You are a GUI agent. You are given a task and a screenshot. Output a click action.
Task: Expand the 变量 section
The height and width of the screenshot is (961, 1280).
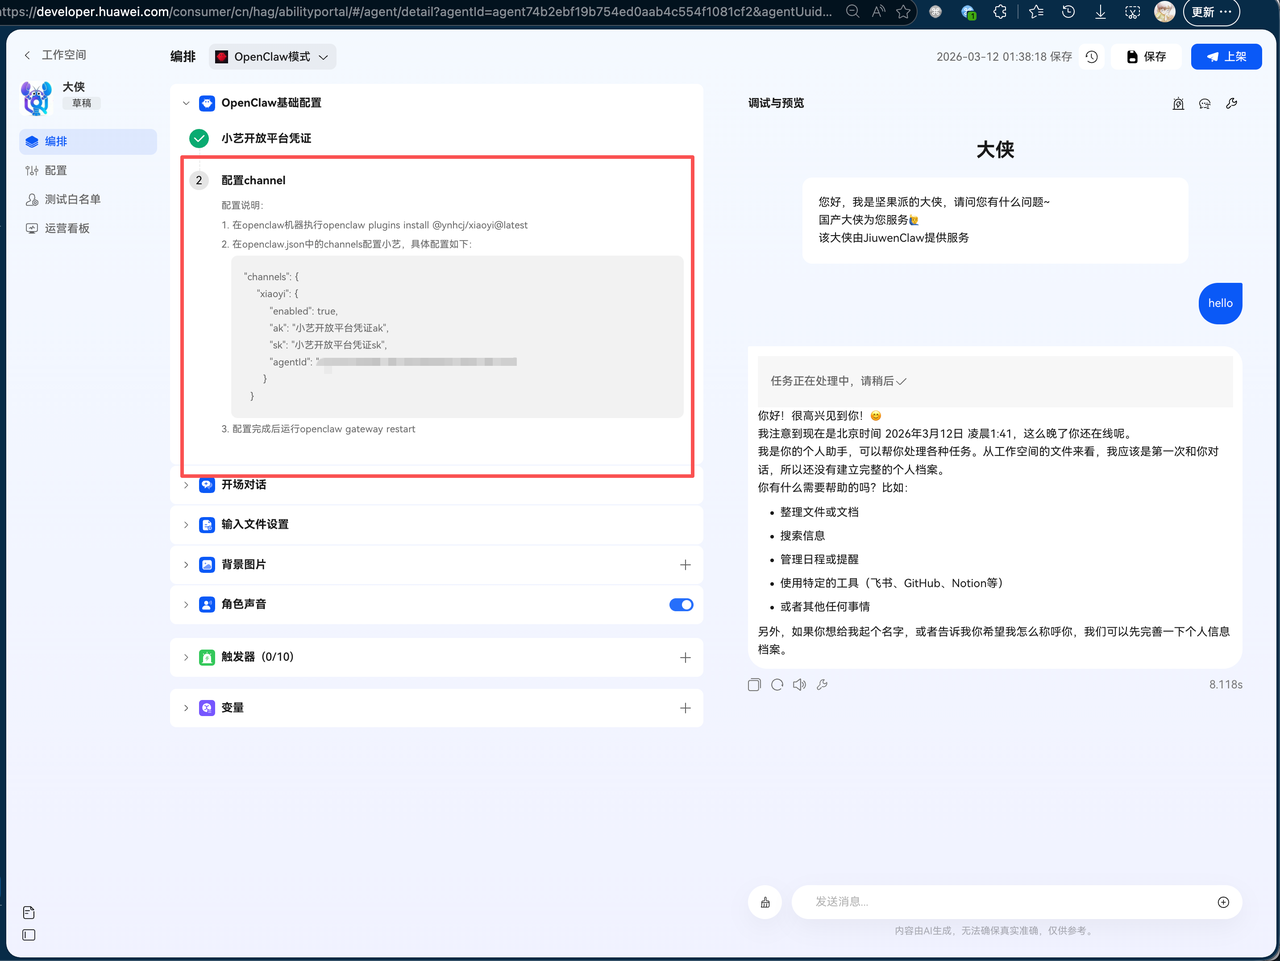tap(186, 708)
